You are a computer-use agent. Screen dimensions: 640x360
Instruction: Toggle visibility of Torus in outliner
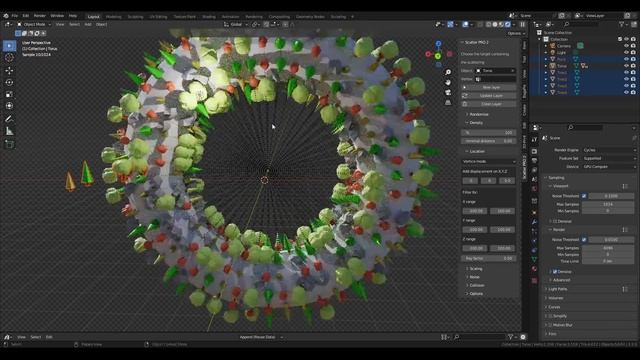(626, 66)
